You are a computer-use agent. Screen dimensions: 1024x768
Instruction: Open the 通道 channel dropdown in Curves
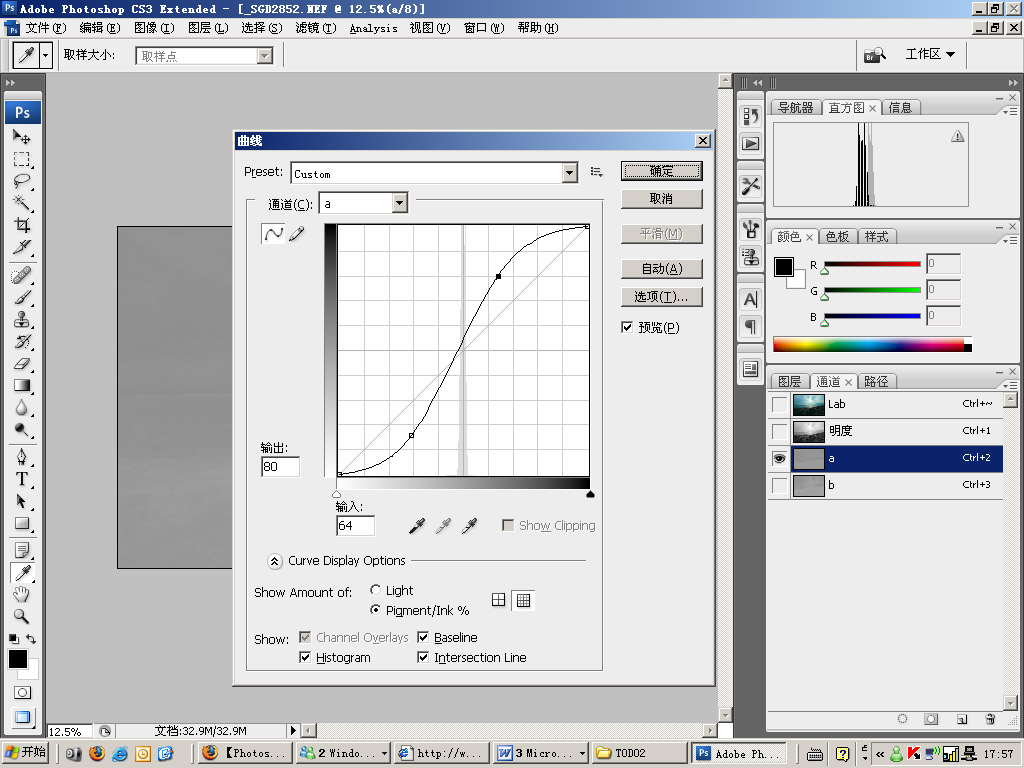[400, 203]
